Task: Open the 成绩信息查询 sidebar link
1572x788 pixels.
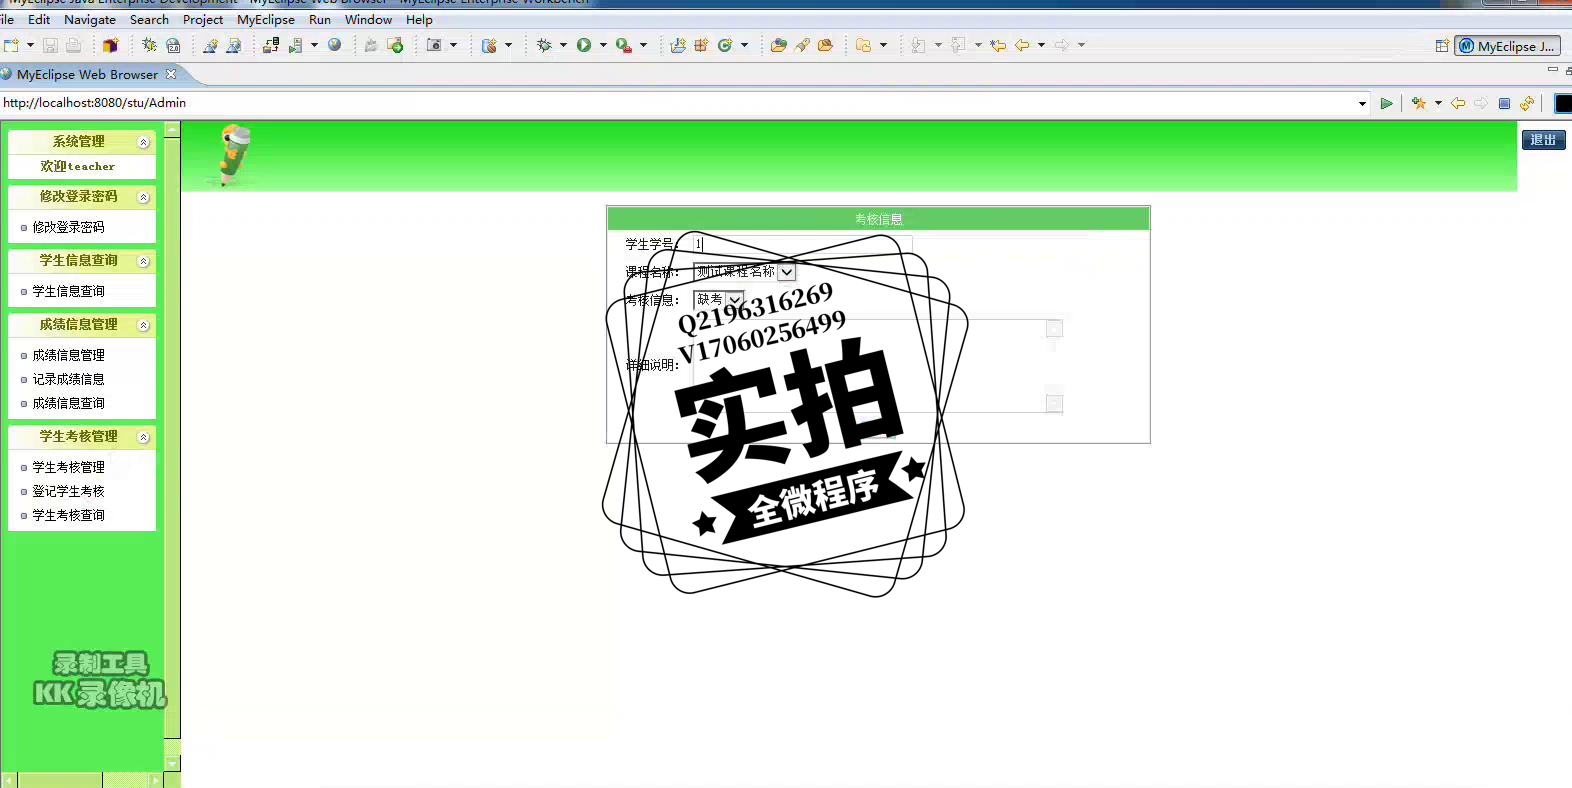Action: click(68, 403)
